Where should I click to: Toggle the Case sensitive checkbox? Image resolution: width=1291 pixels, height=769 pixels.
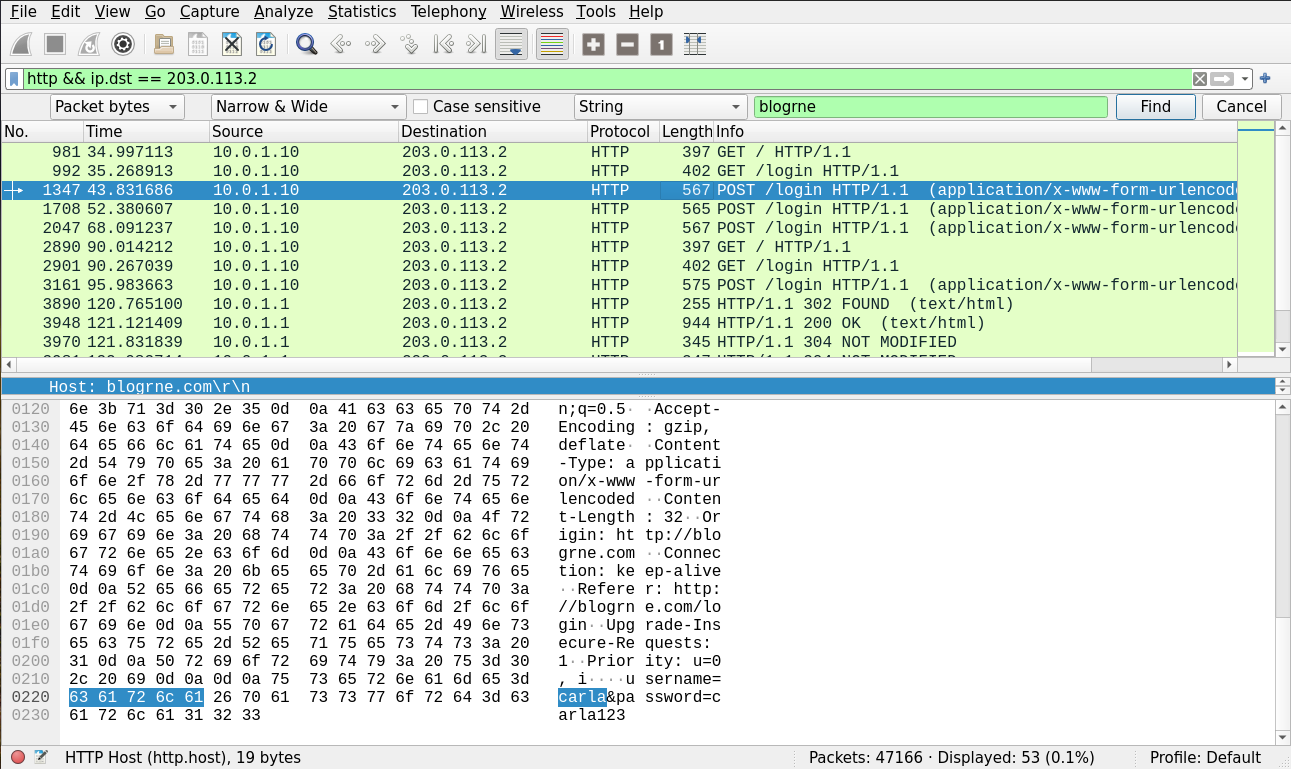[421, 107]
